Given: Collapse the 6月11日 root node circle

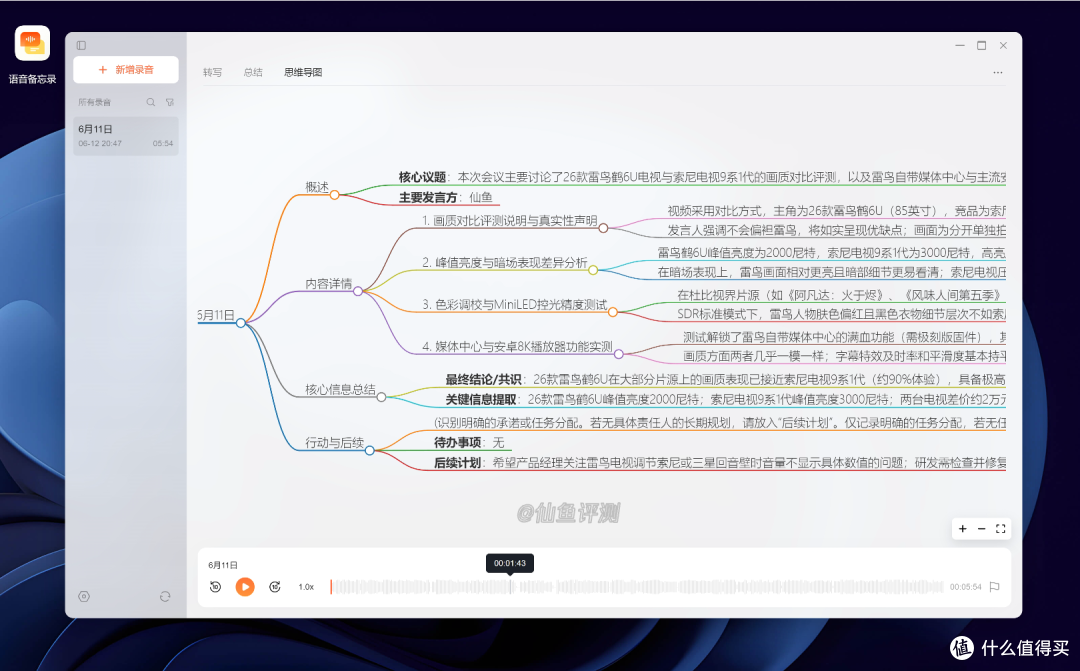Looking at the screenshot, I should 240,322.
